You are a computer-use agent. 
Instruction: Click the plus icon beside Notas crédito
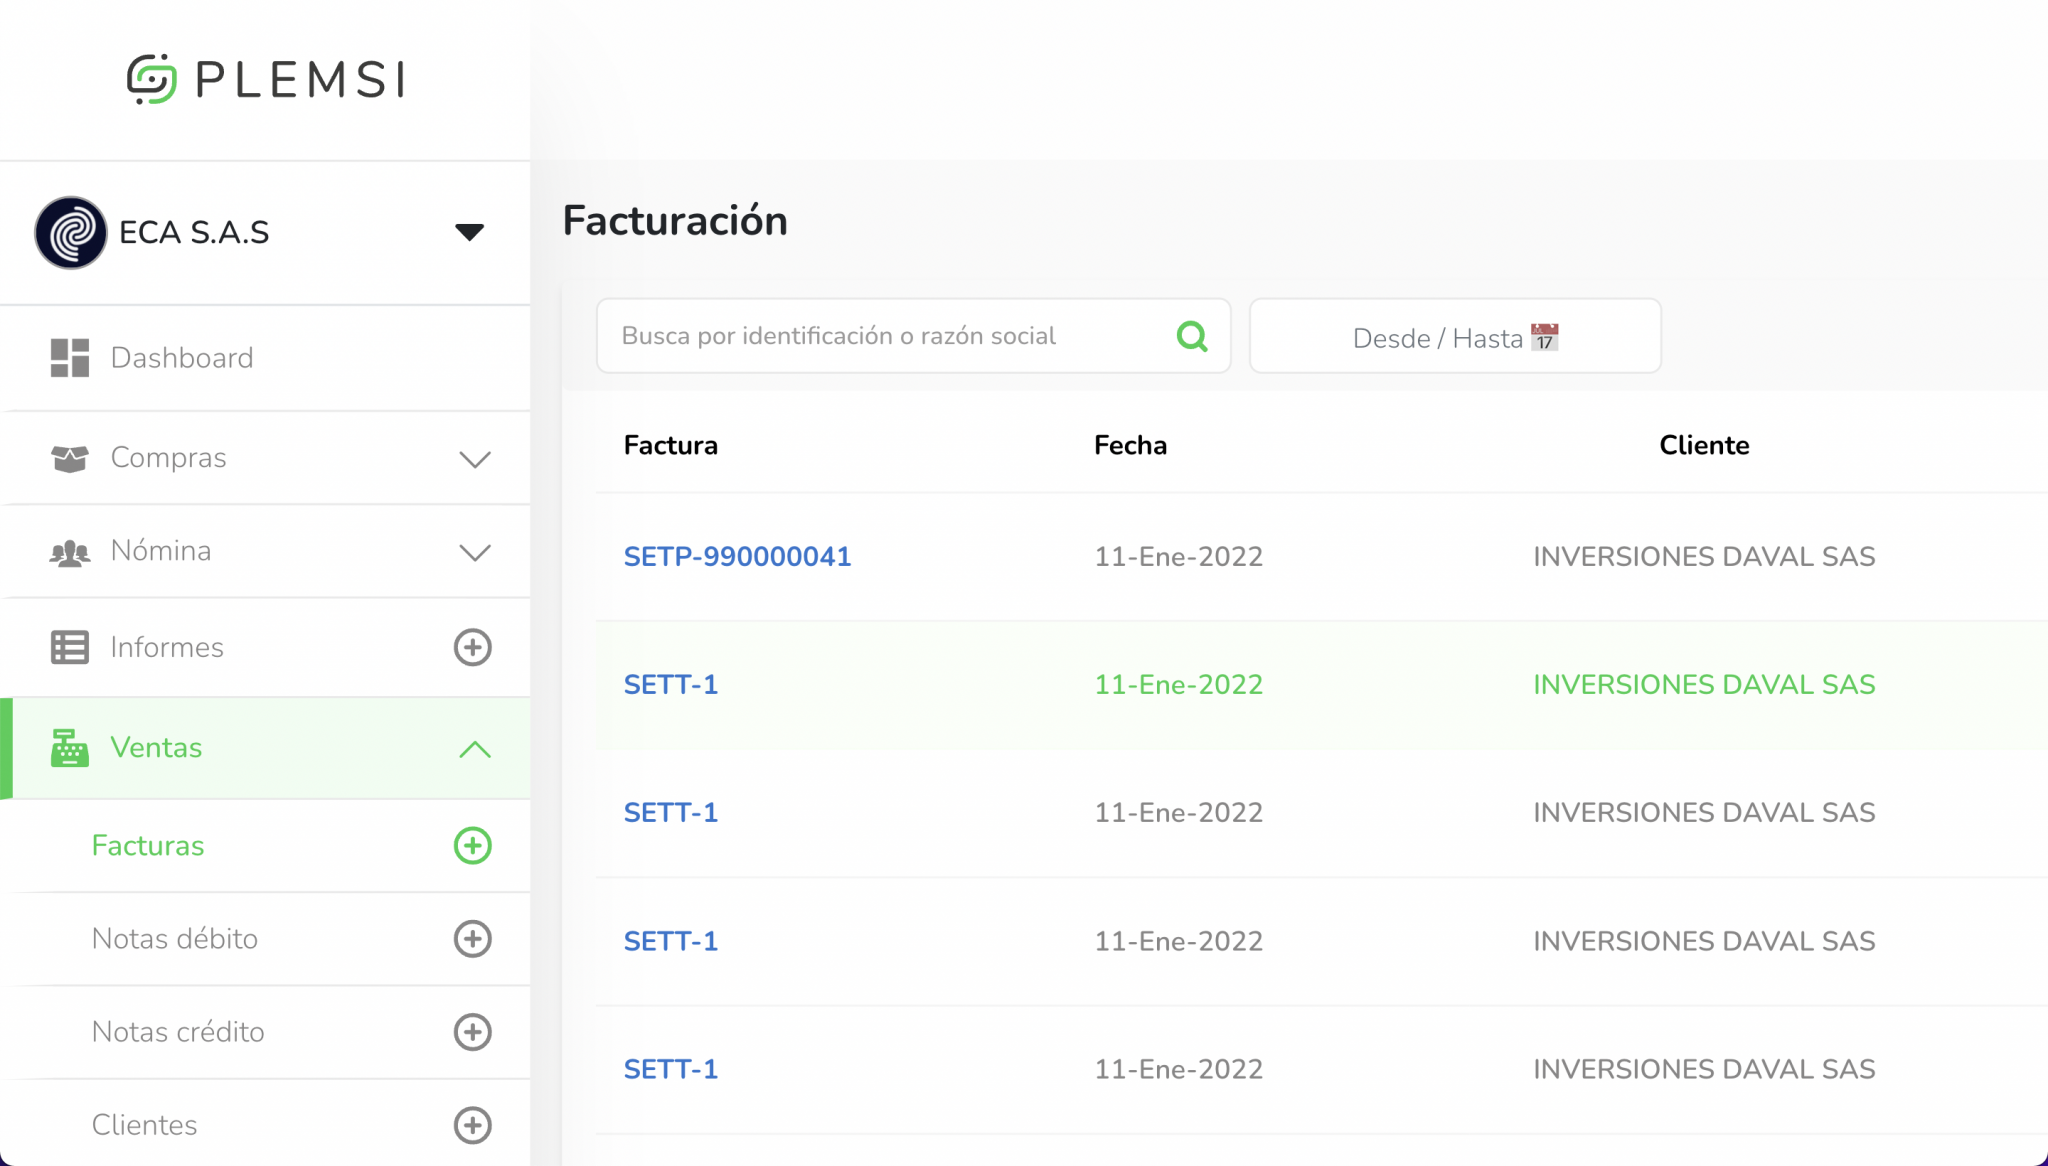(472, 1032)
